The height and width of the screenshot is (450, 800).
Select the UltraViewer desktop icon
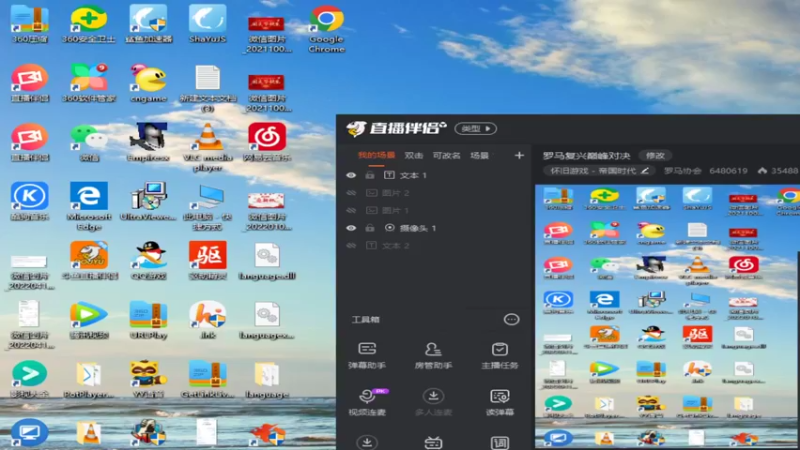[148, 202]
